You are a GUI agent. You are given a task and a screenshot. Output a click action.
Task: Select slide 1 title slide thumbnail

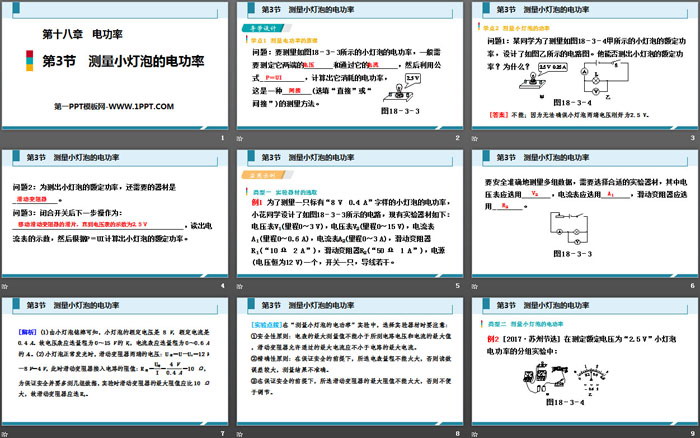click(115, 65)
